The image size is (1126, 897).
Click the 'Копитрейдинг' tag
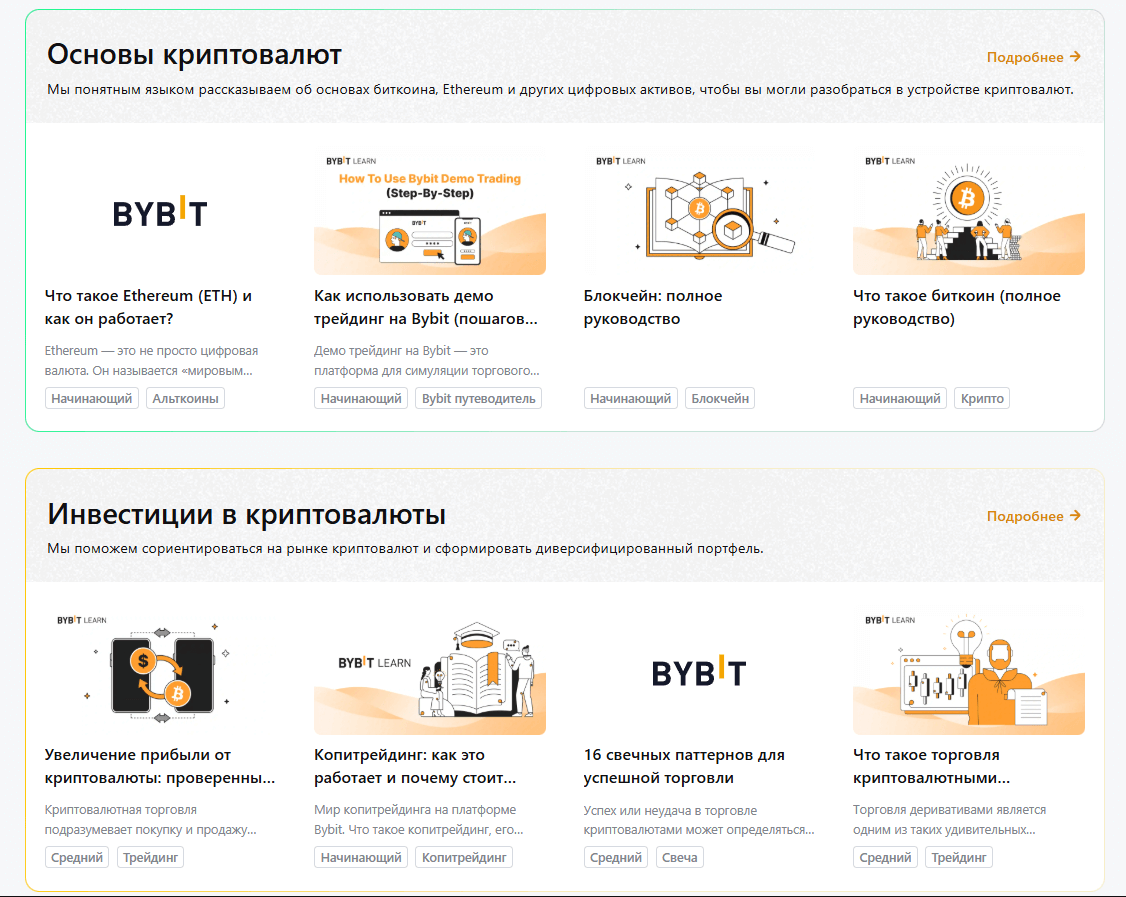pos(464,858)
